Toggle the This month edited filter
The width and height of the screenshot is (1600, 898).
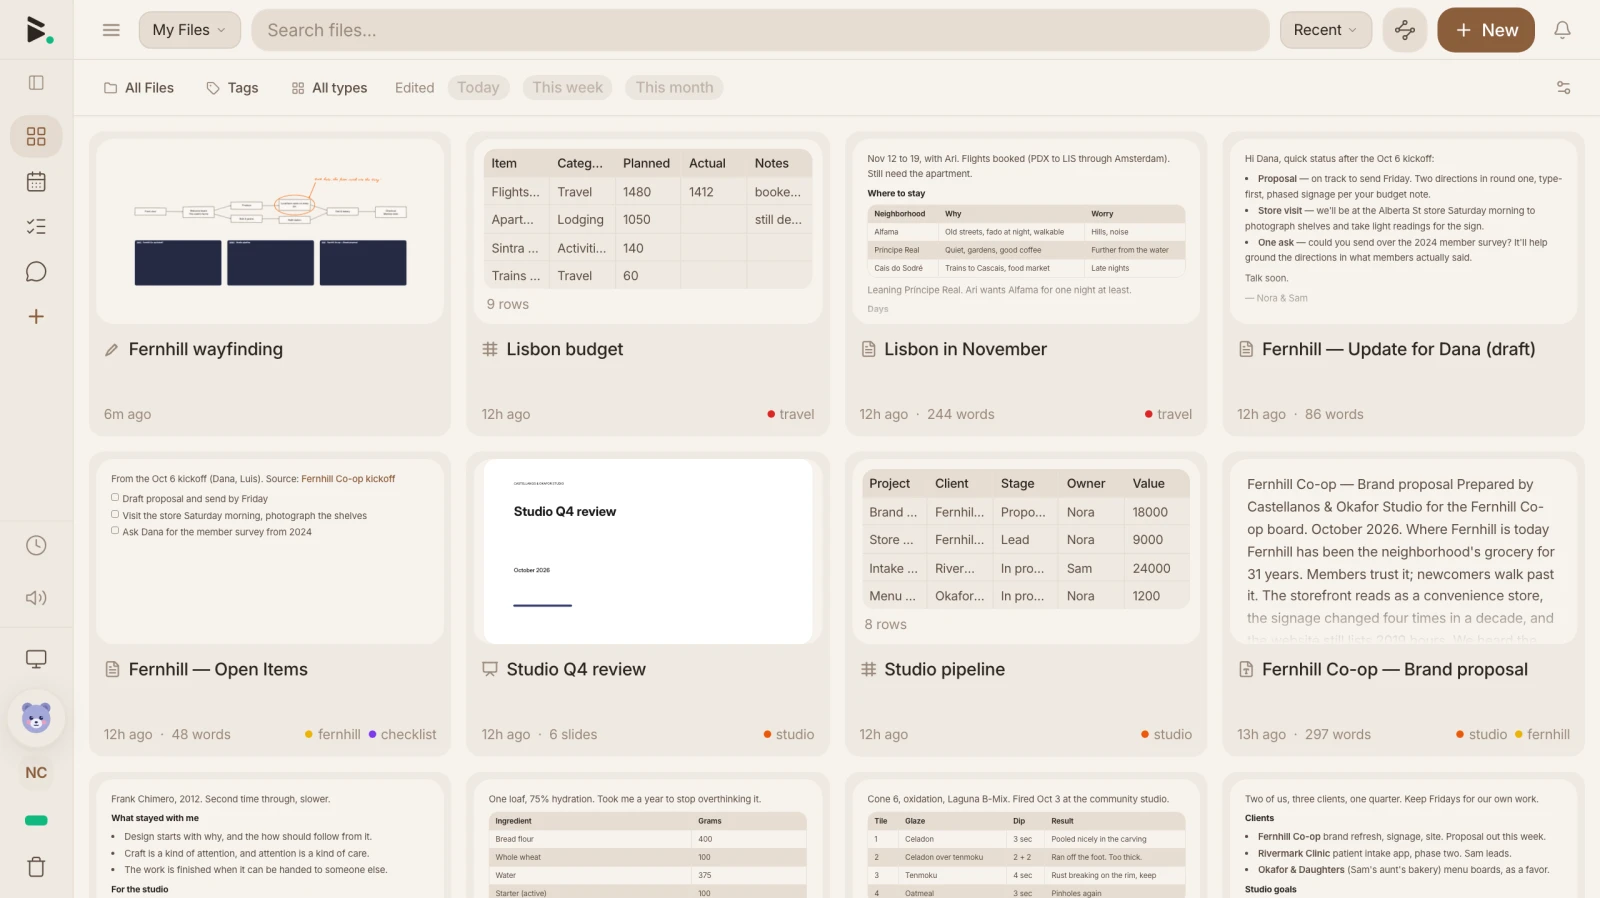coord(675,88)
